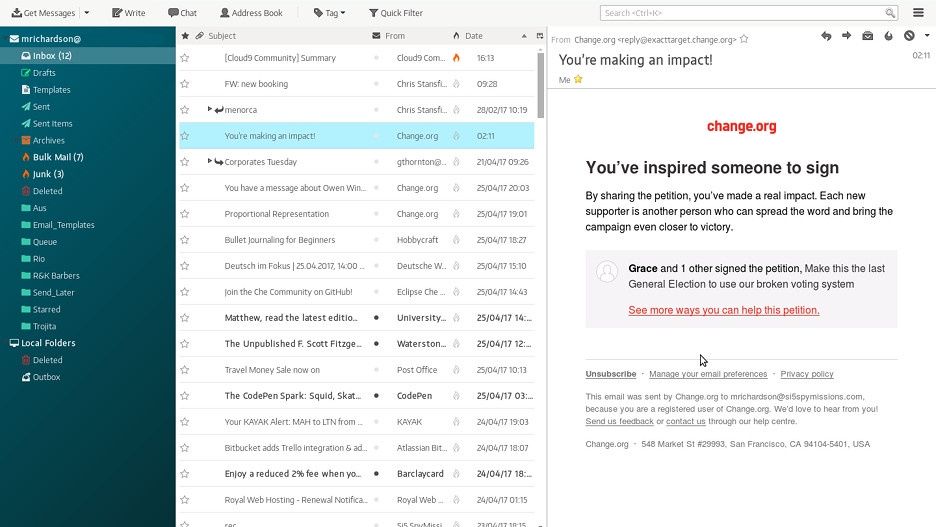Open the Bulk Mail (7) folder

pyautogui.click(x=52, y=157)
